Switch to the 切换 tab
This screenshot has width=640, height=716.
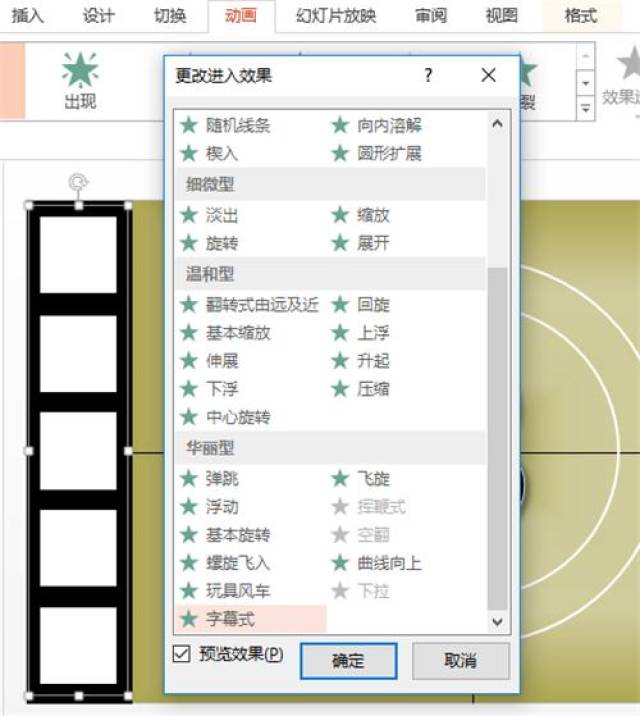point(170,16)
